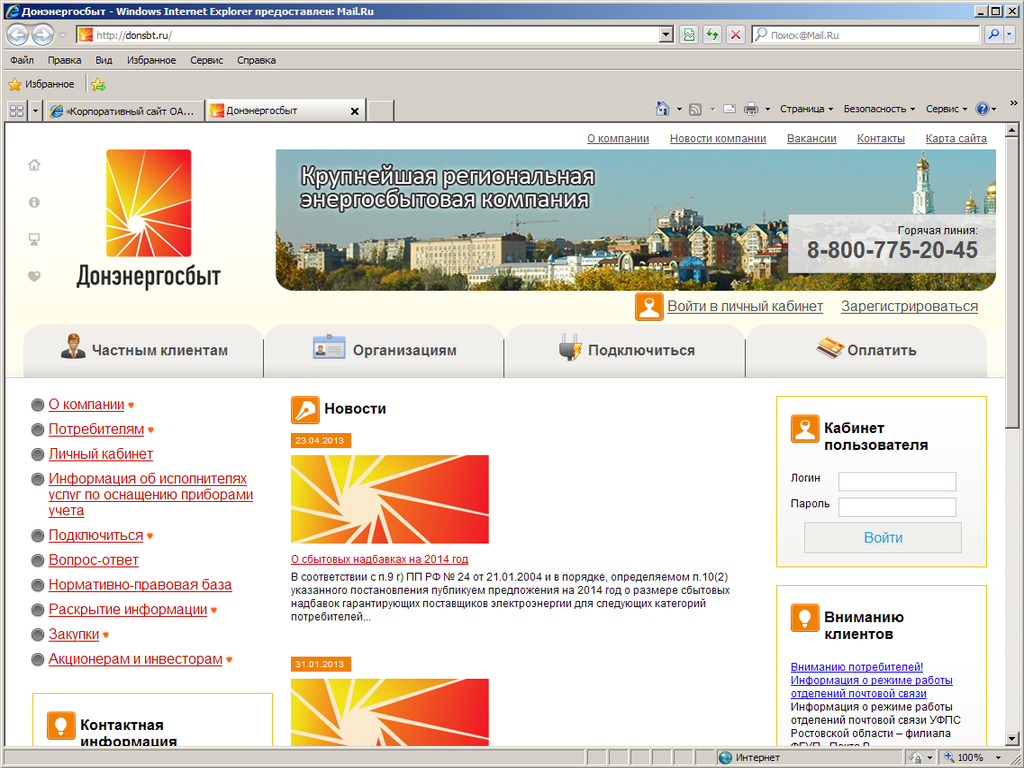Screen dimensions: 1024x768
Task: Stop loading with the red X icon
Action: click(x=735, y=35)
